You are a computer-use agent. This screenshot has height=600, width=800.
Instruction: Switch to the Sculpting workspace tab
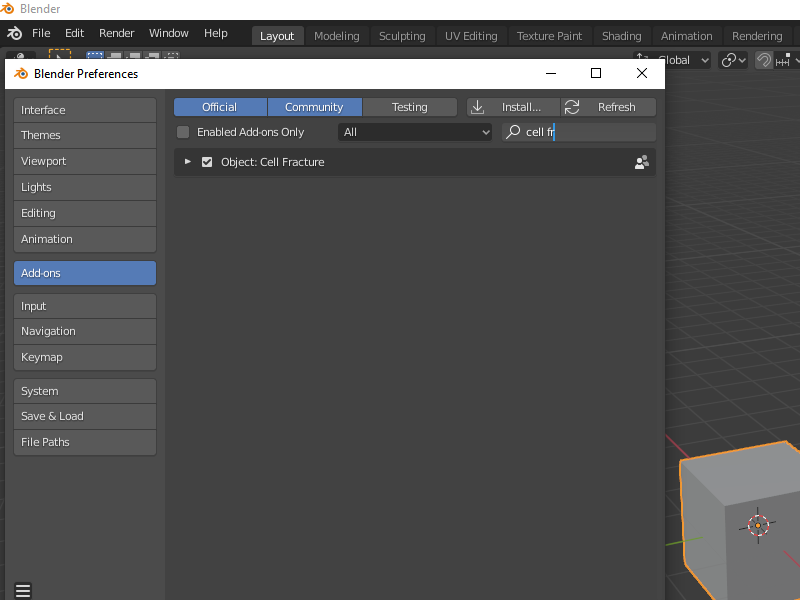[x=402, y=36]
